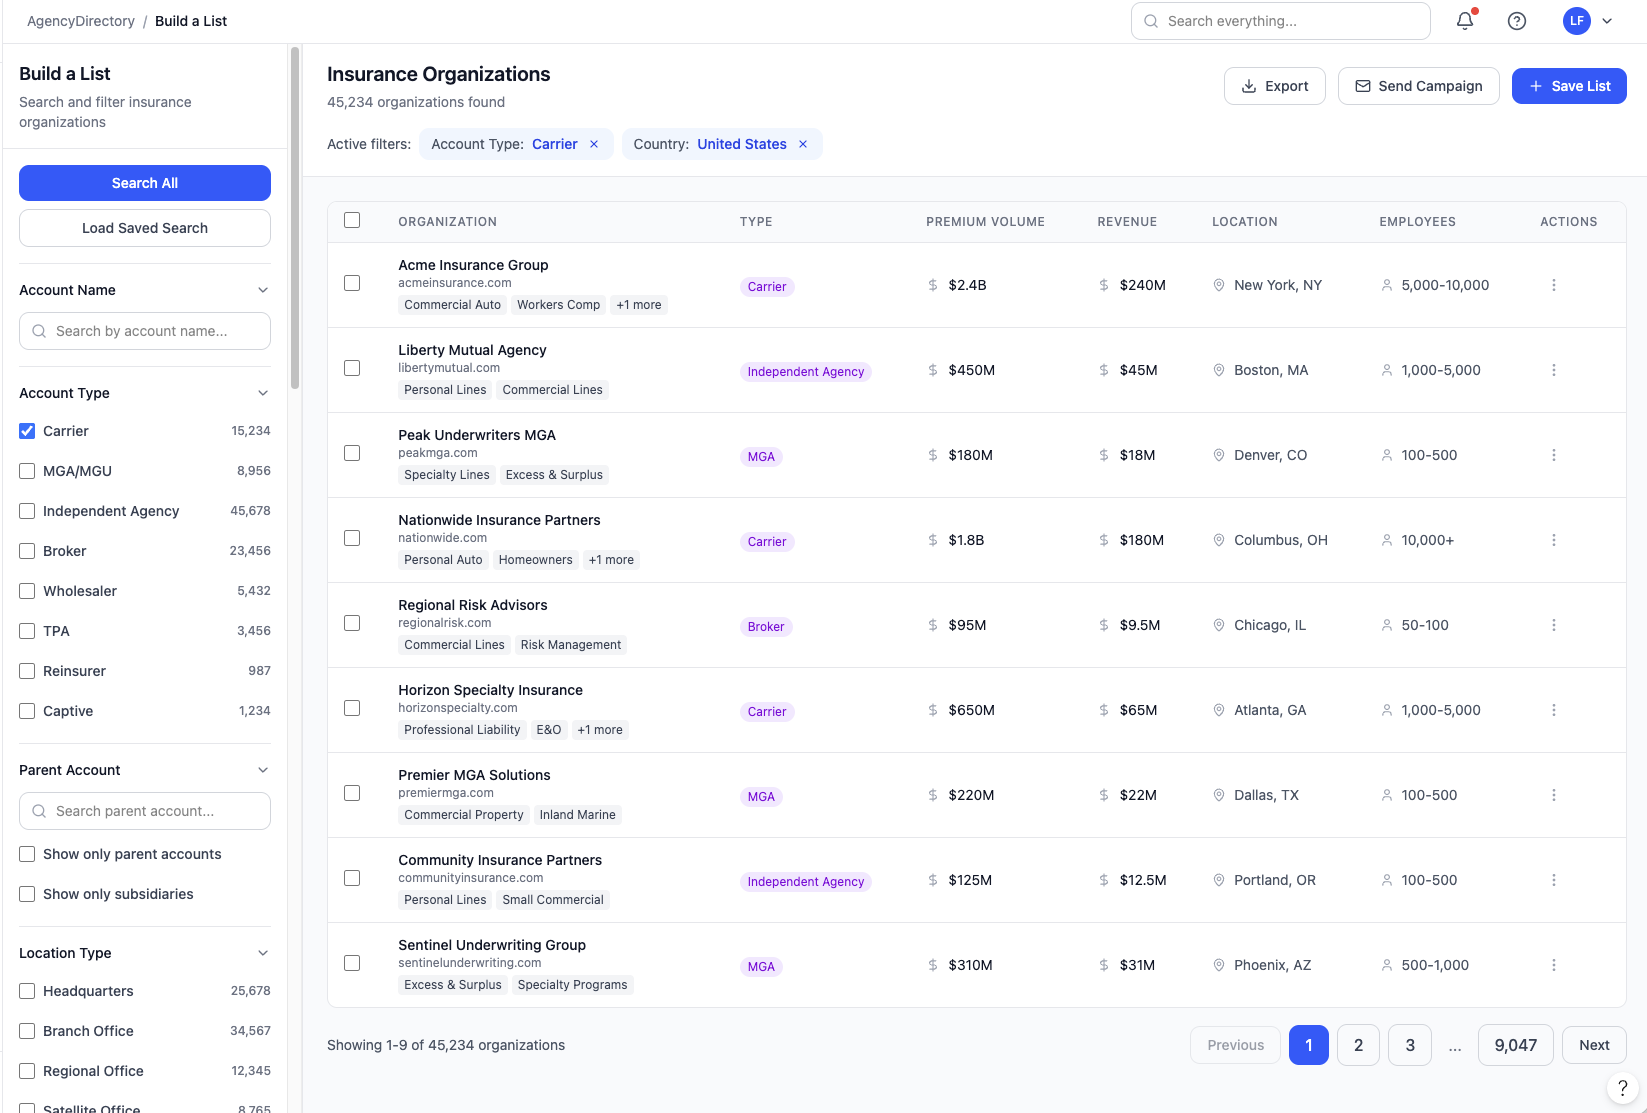Viewport: 1647px width, 1113px height.
Task: Click the employees icon beside 50-100
Action: click(1387, 625)
